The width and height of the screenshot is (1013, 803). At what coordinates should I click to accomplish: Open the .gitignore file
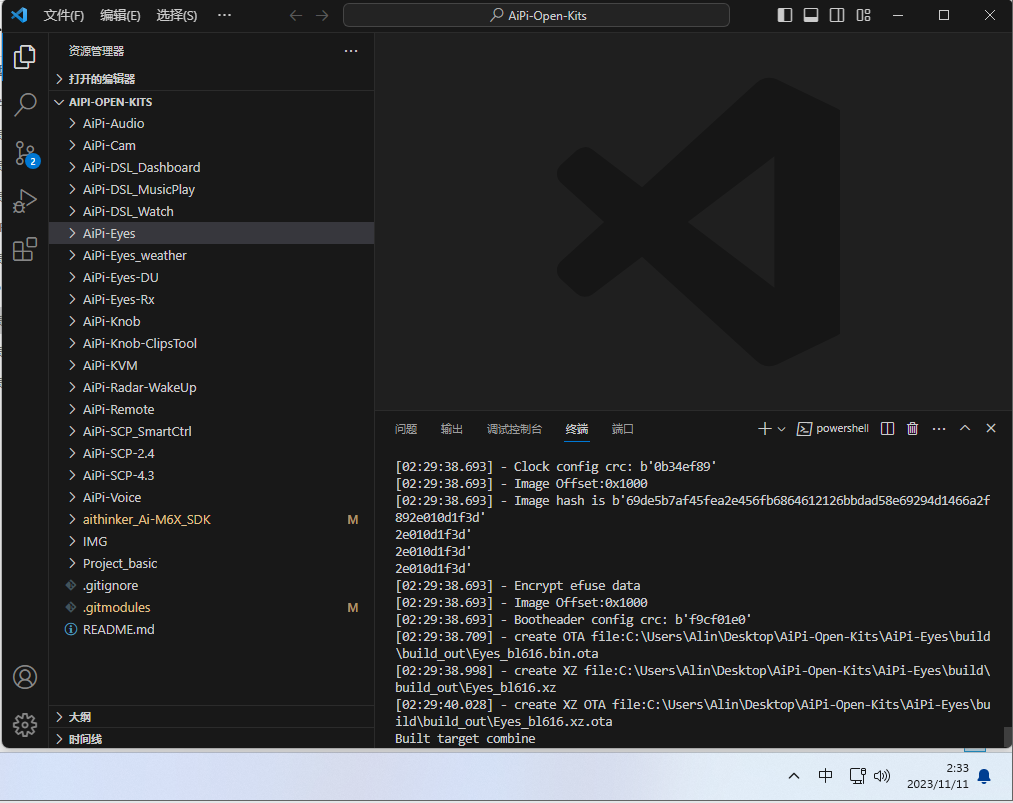[x=212, y=585]
